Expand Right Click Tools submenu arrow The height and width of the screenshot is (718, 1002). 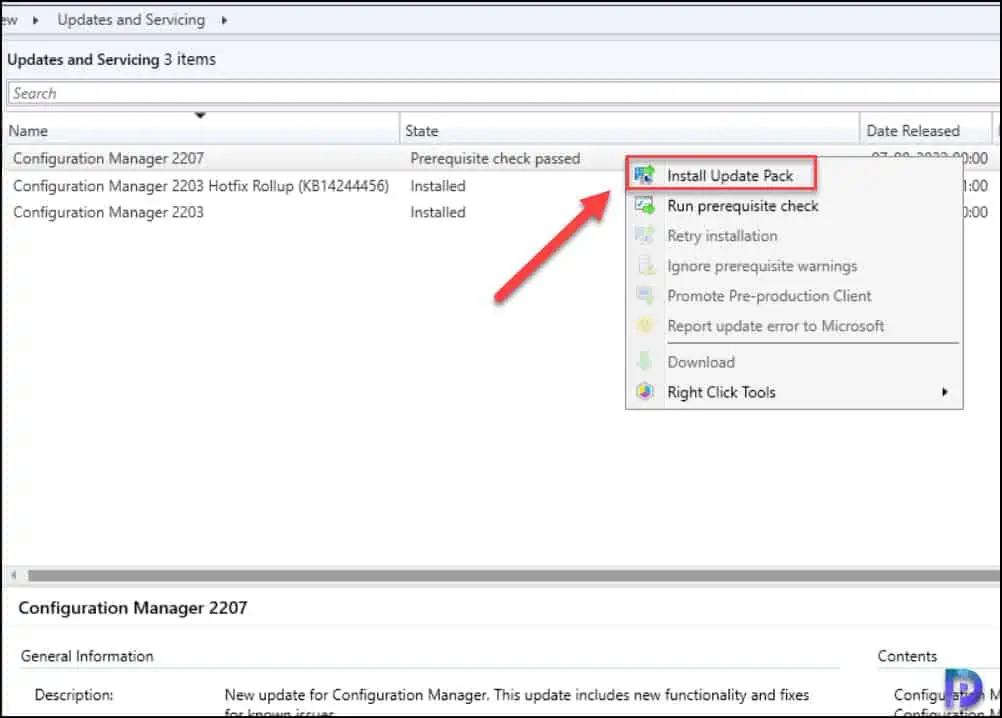click(944, 392)
